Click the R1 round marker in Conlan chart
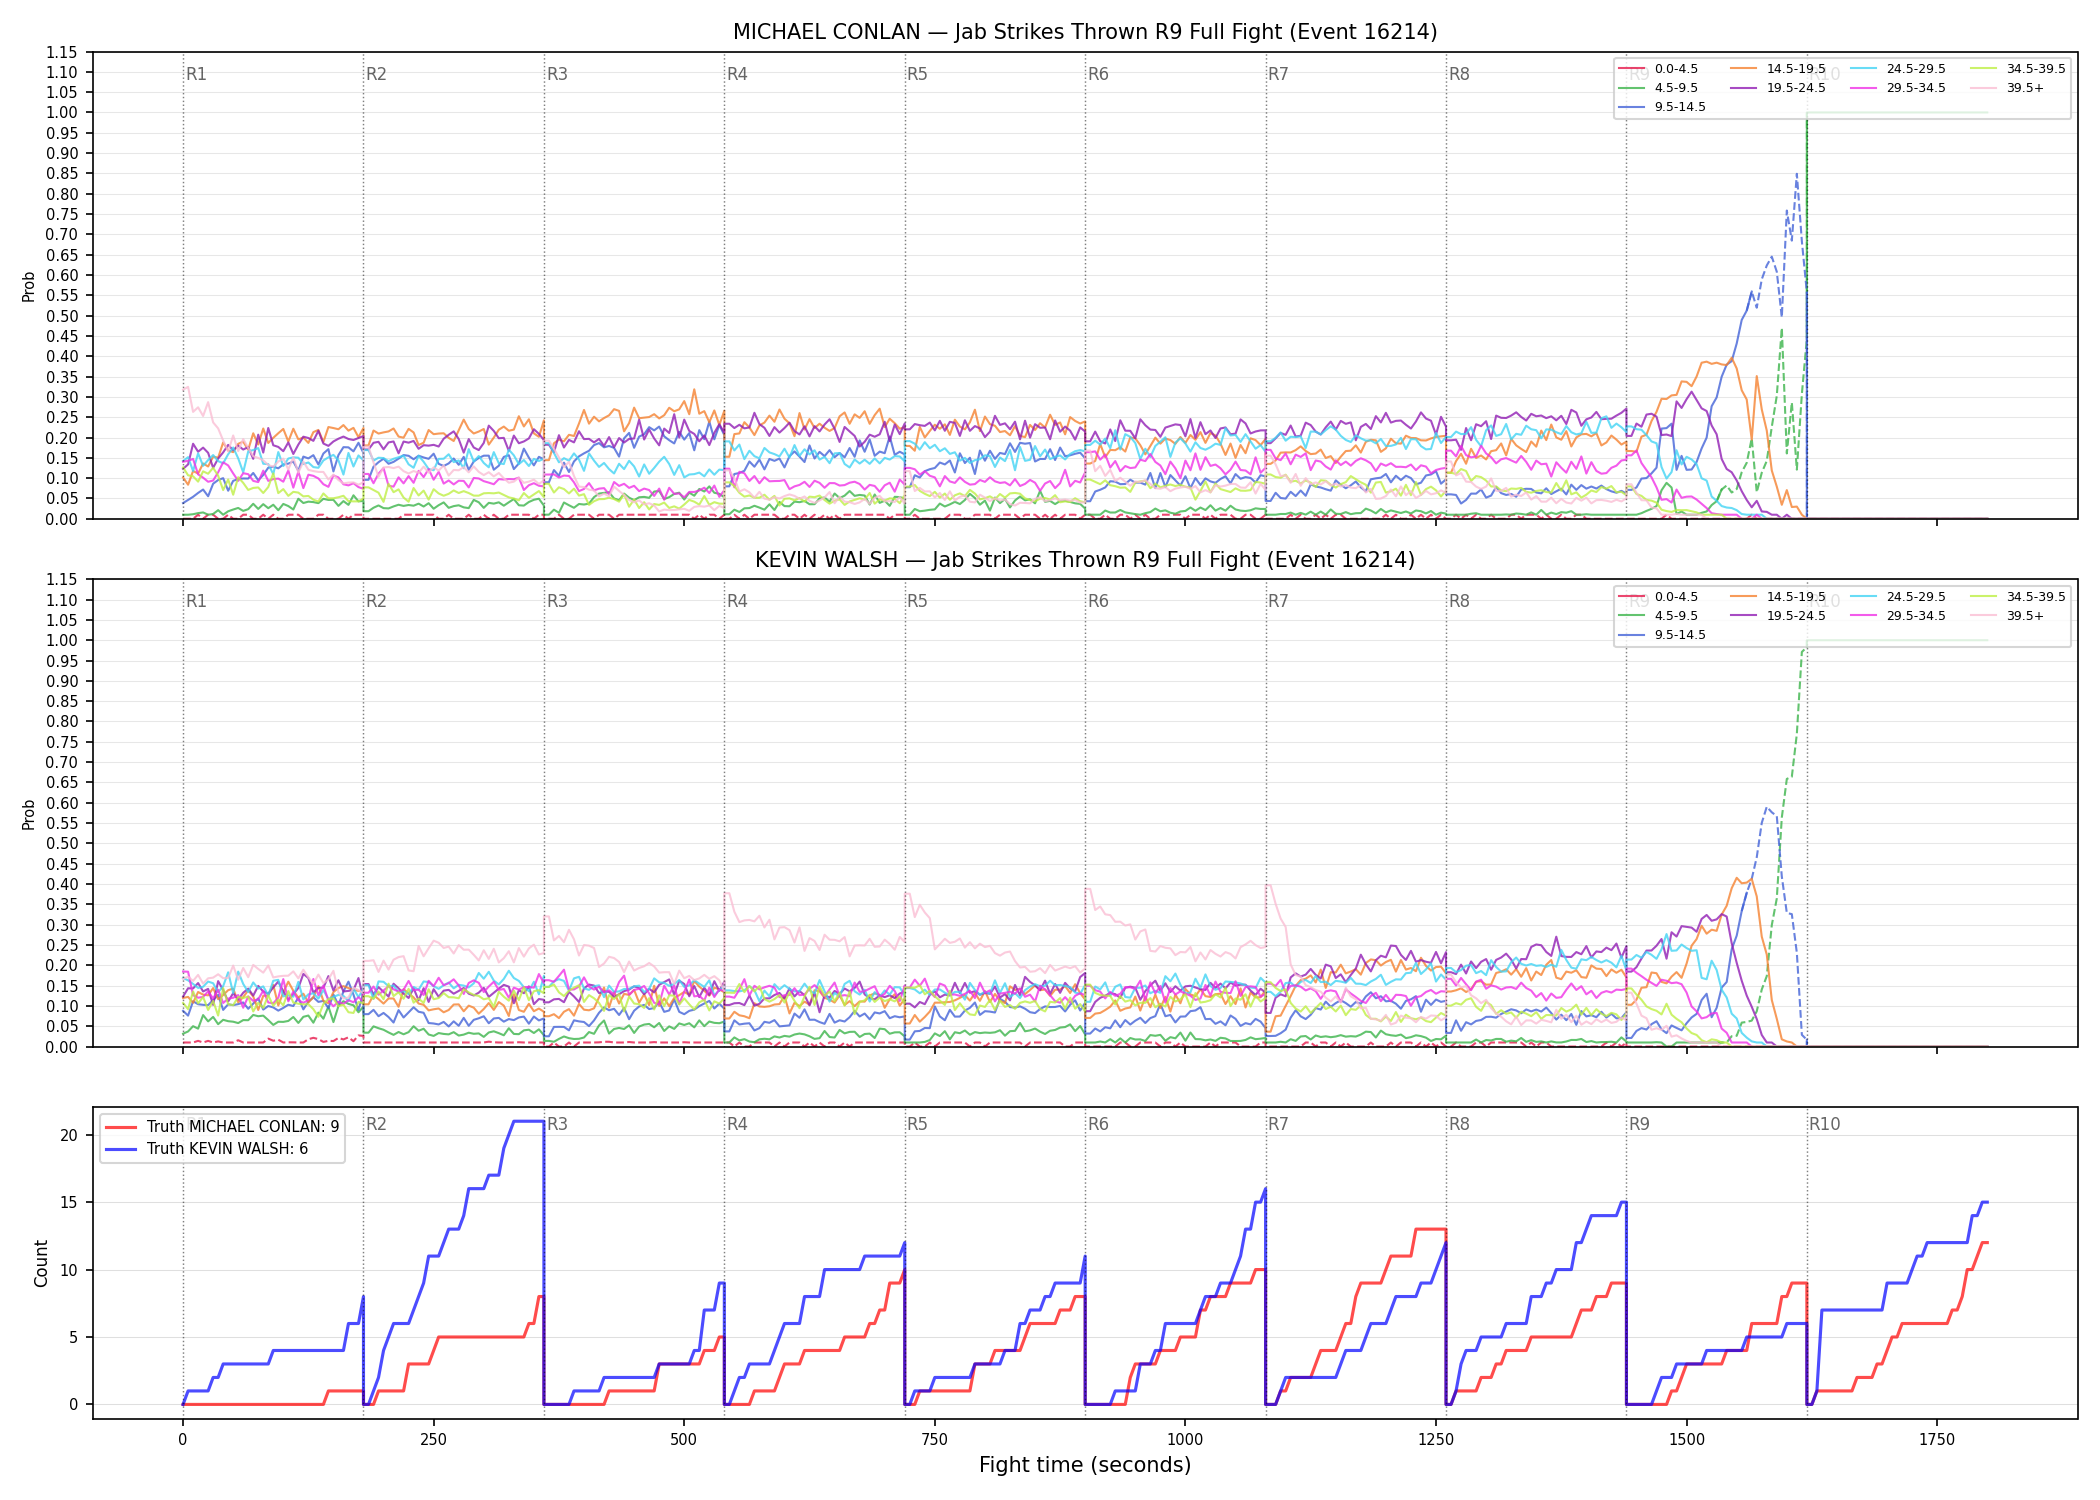2100x1500 pixels. 196,74
